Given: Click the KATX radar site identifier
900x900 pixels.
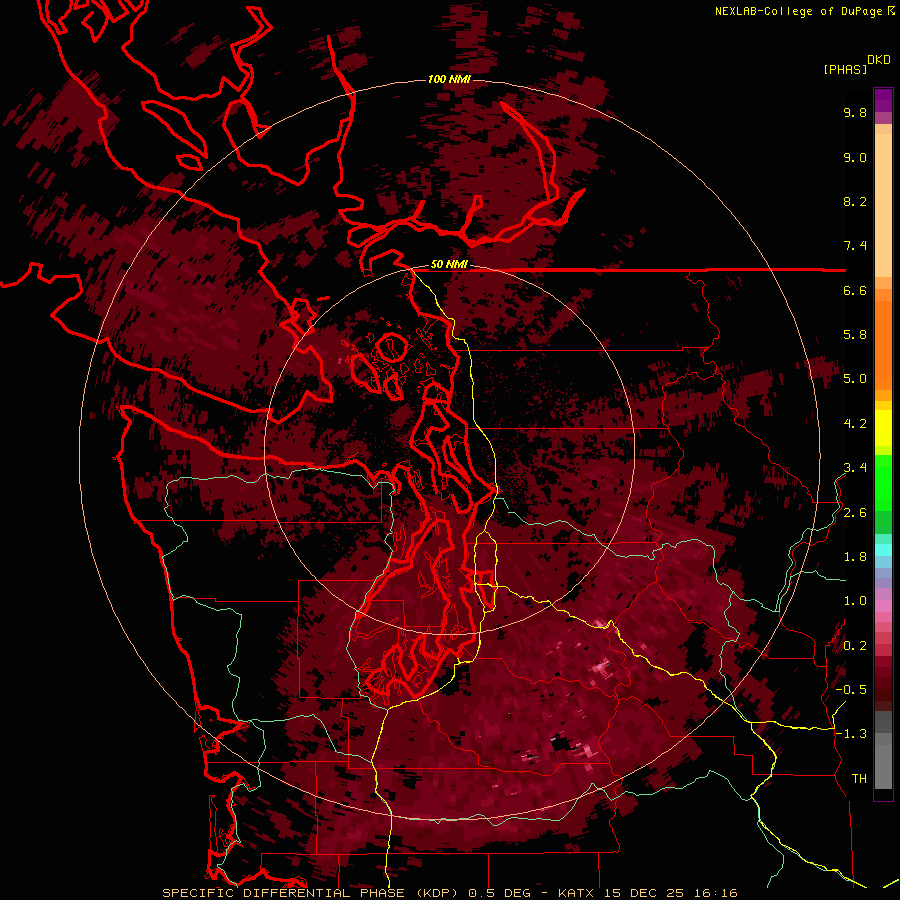Looking at the screenshot, I should pos(577,893).
